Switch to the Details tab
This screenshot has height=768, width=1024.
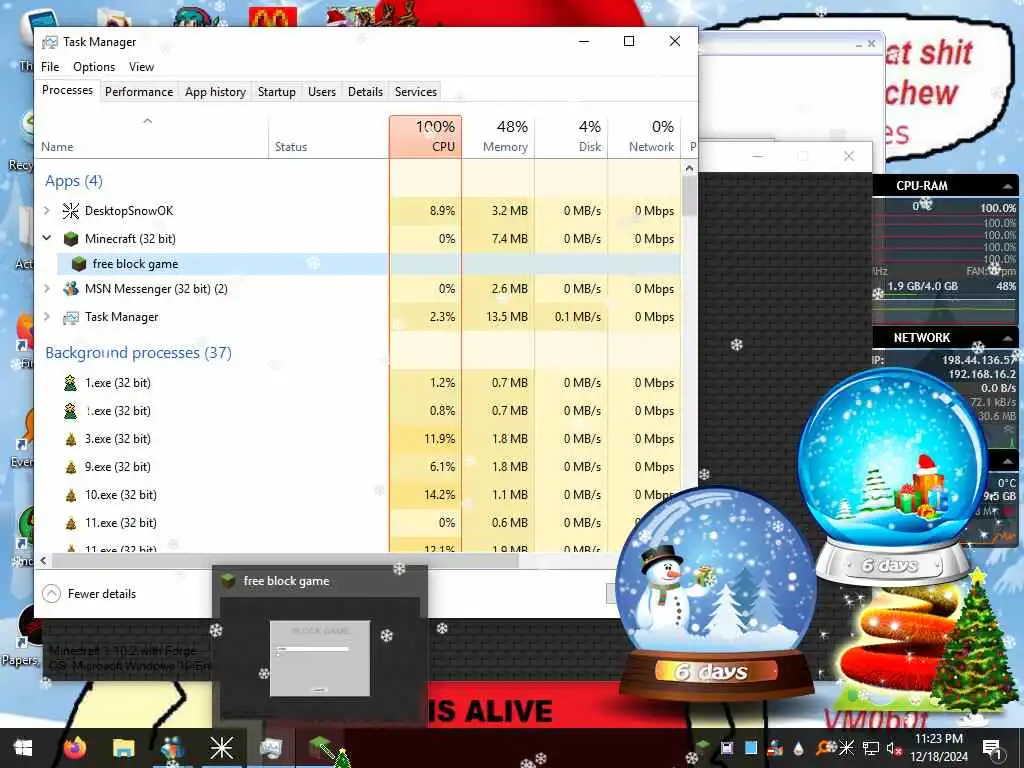coord(365,91)
